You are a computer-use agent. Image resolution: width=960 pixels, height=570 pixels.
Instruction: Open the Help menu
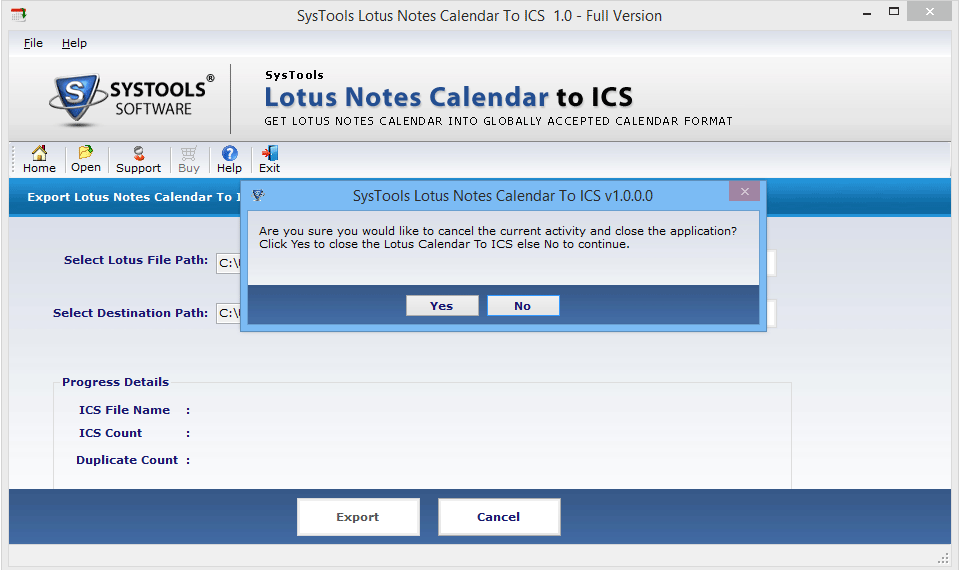coord(74,43)
